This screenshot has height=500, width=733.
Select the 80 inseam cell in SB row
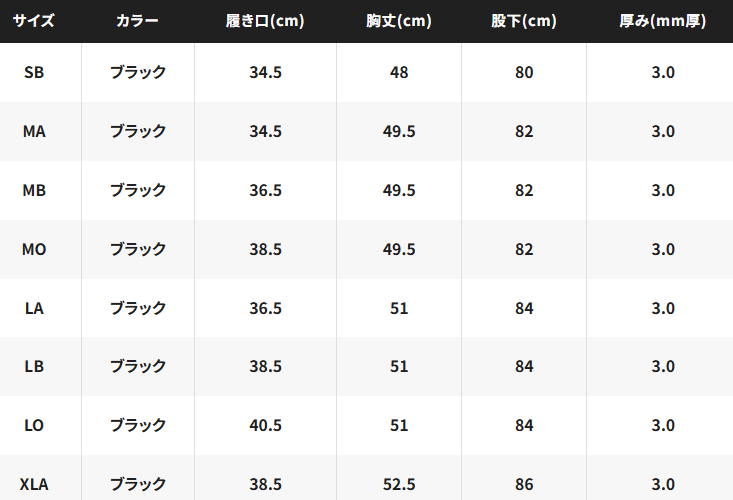[x=524, y=72]
